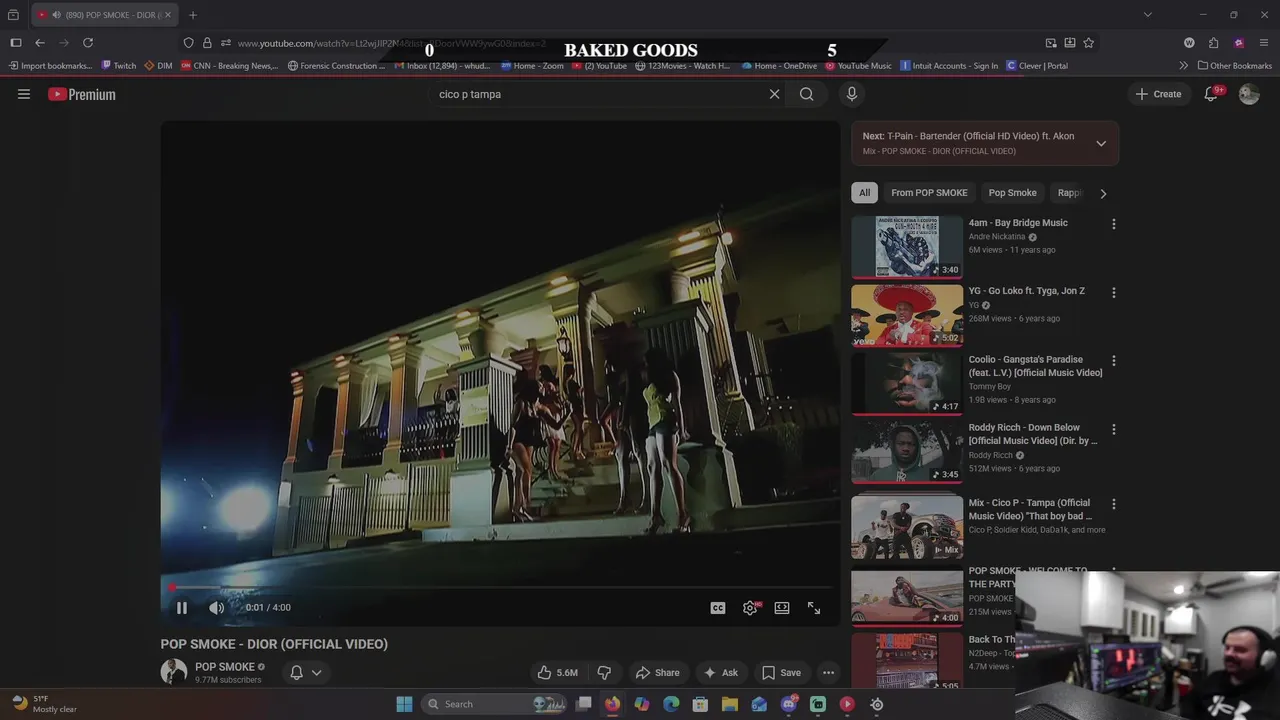The image size is (1280, 720).
Task: Open new browser tab plus button
Action: (x=193, y=15)
